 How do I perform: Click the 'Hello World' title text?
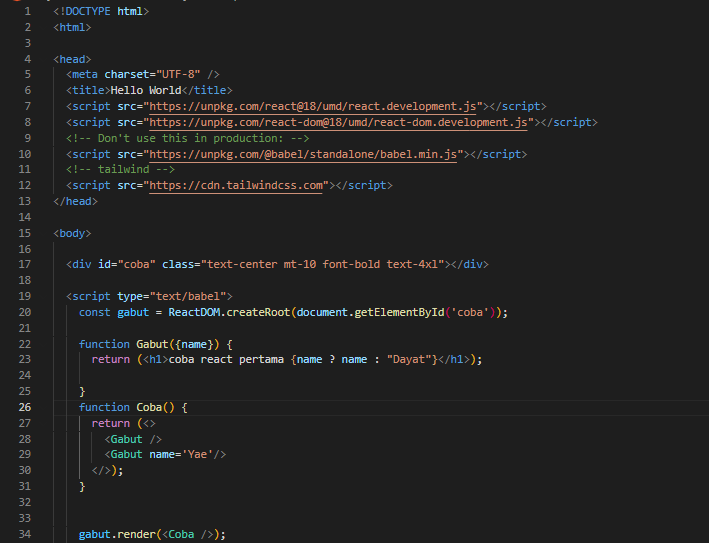[x=146, y=90]
